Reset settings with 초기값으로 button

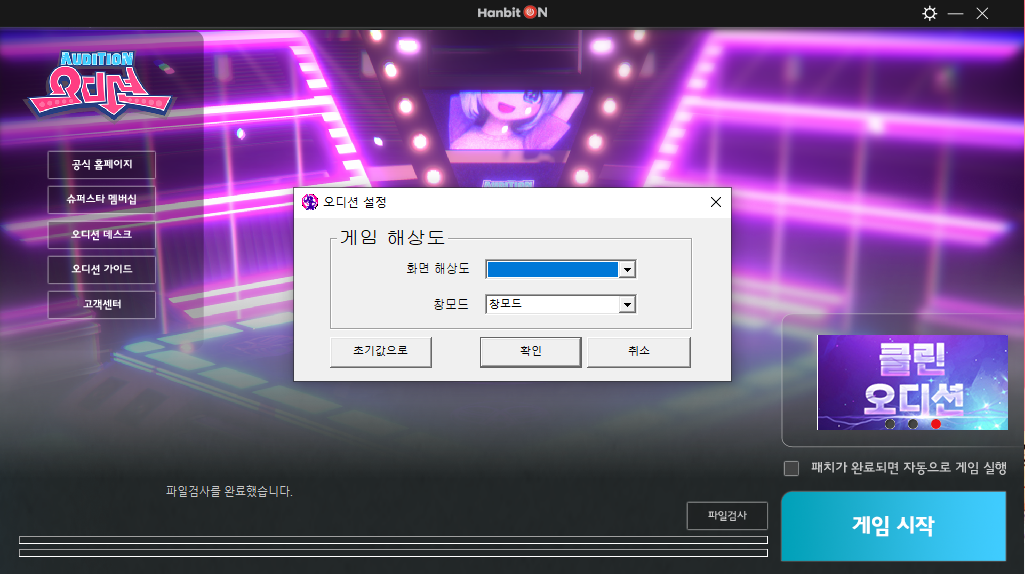click(380, 352)
